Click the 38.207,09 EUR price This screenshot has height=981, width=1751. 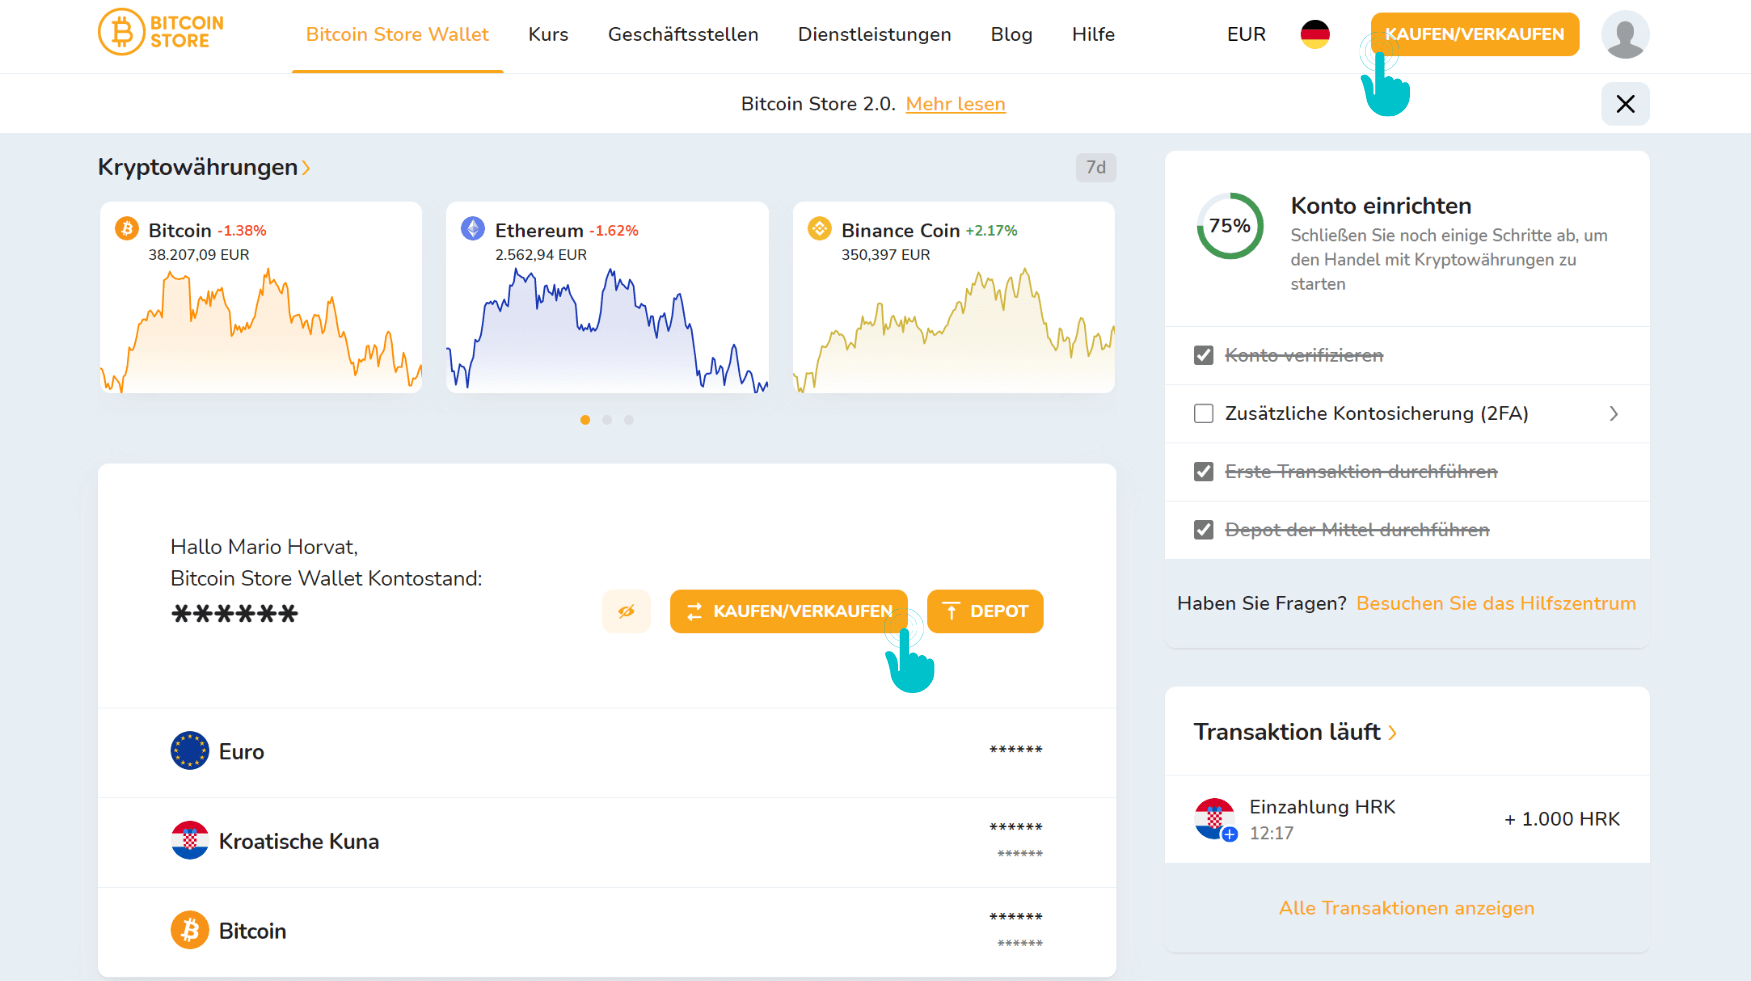(x=199, y=255)
